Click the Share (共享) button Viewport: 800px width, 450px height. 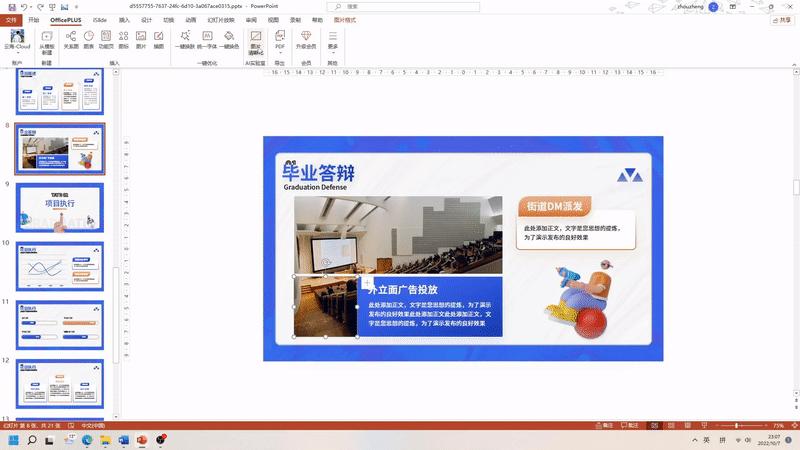coord(782,20)
